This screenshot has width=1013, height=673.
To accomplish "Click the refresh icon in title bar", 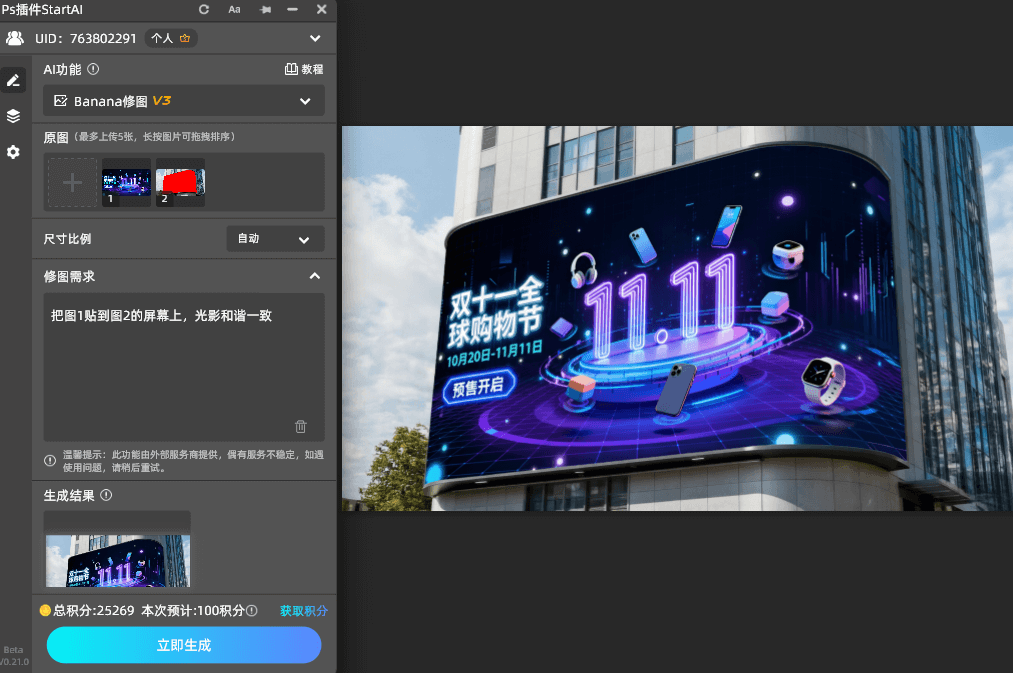I will 203,9.
